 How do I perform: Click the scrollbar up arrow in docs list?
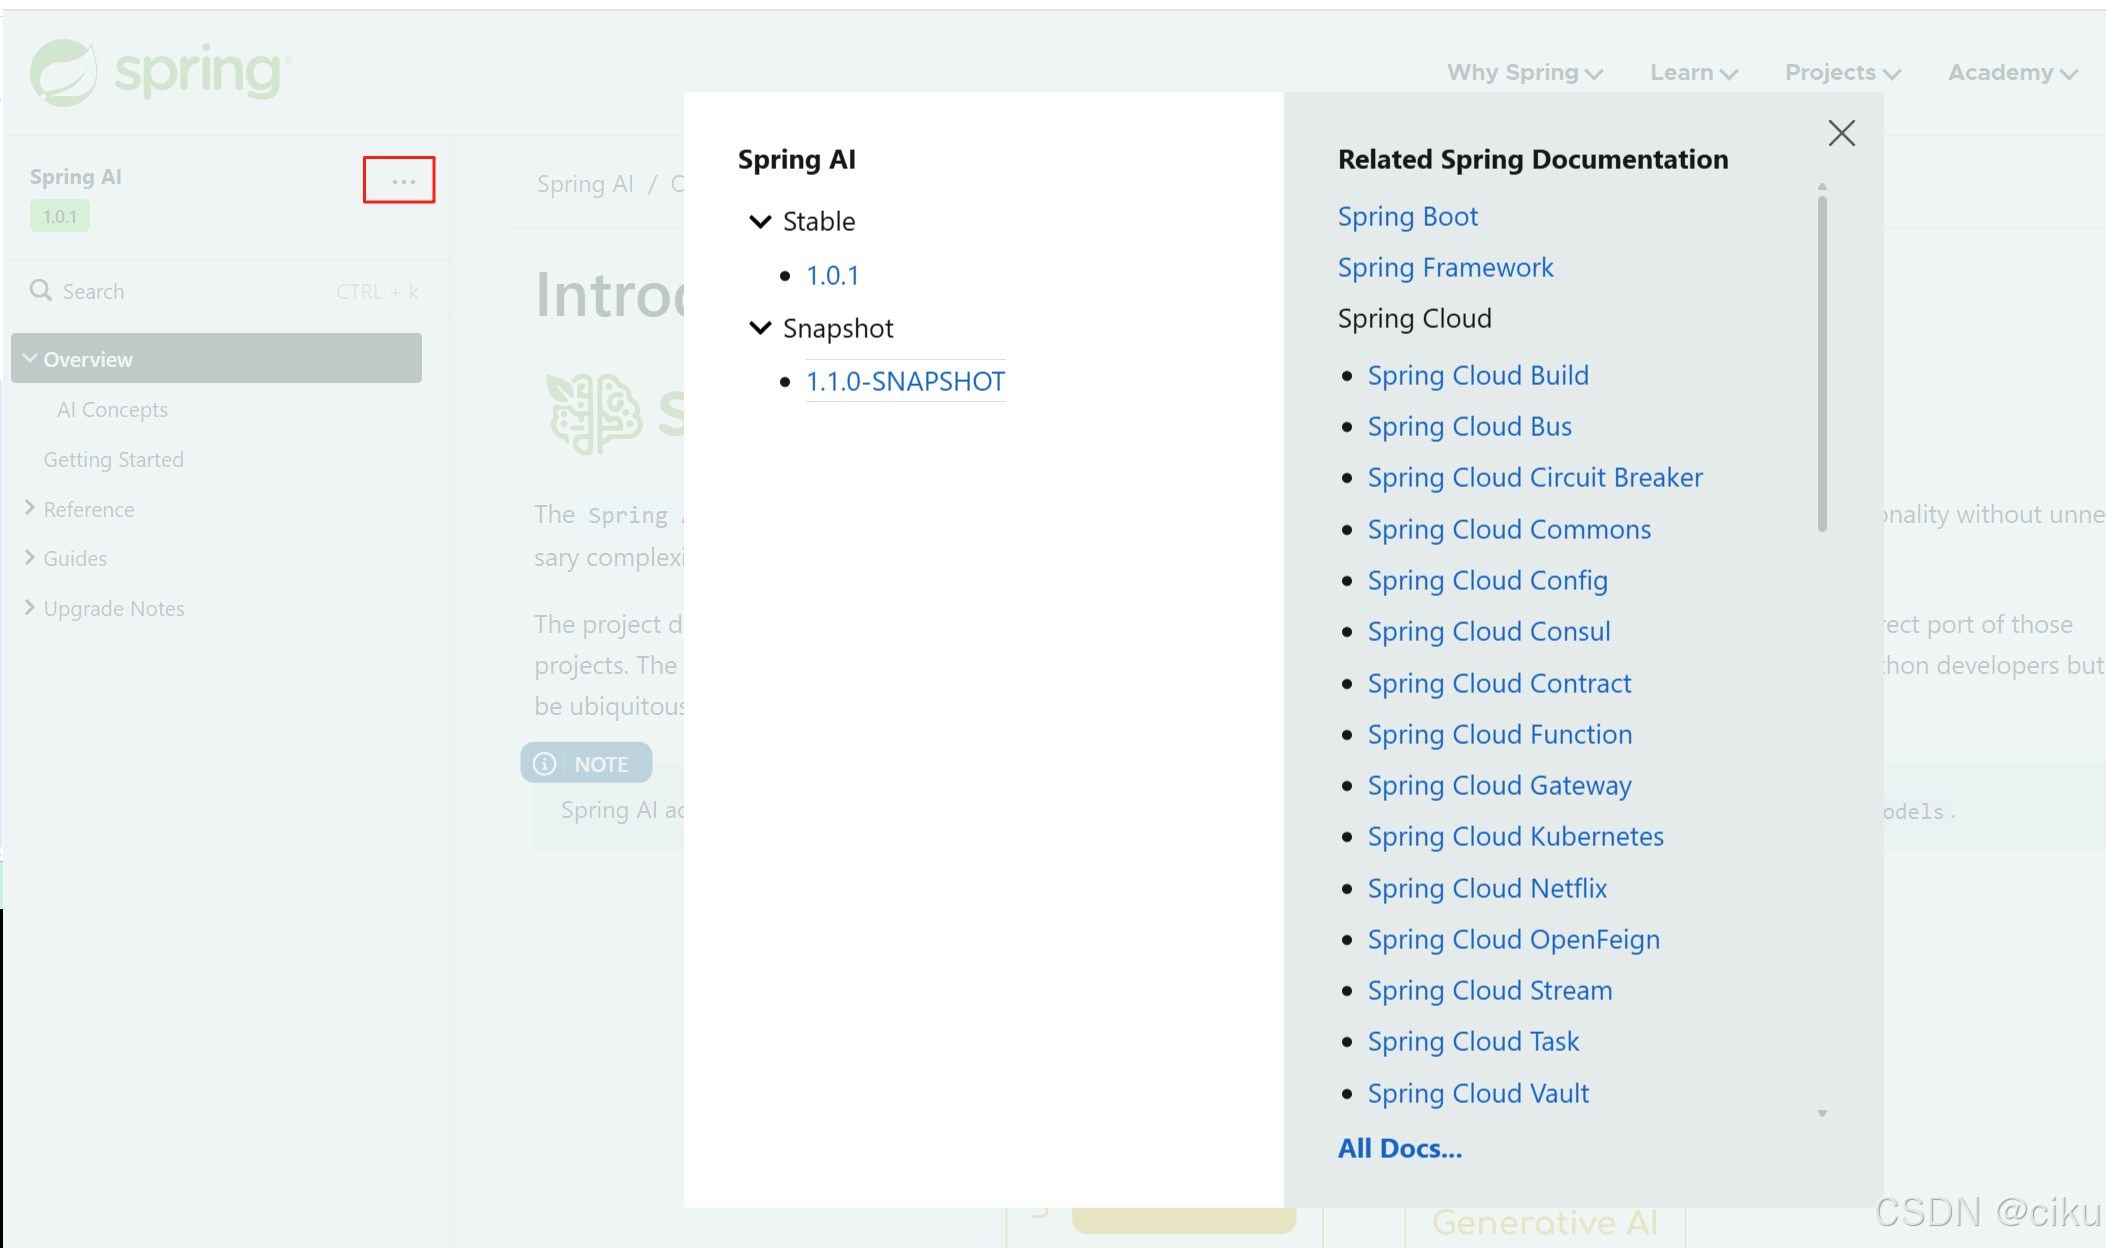click(x=1822, y=187)
